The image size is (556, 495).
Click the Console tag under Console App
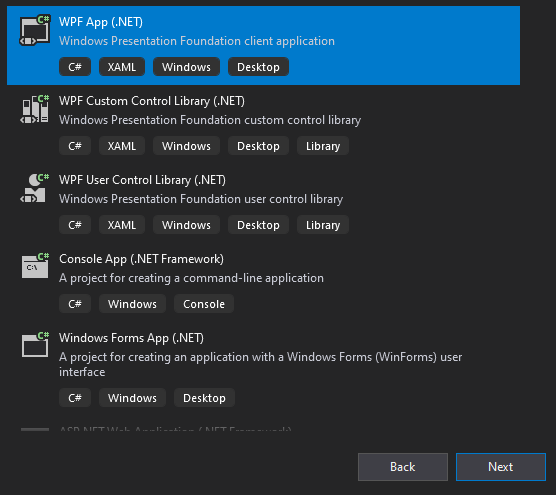tap(204, 304)
